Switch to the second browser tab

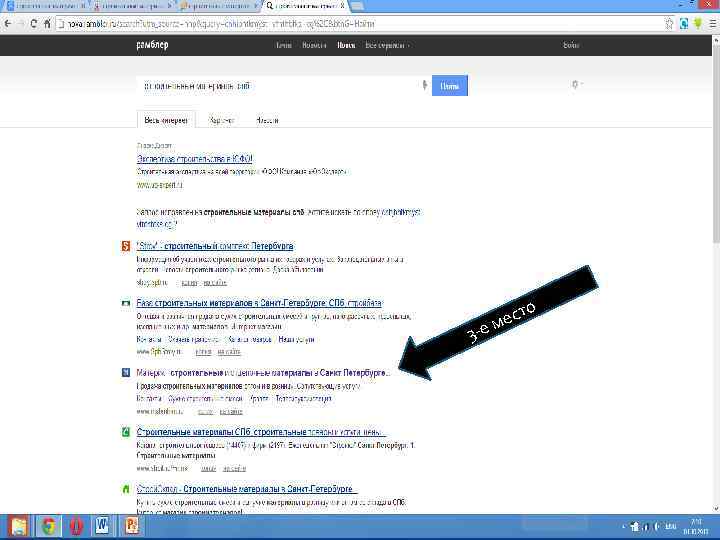[132, 6]
